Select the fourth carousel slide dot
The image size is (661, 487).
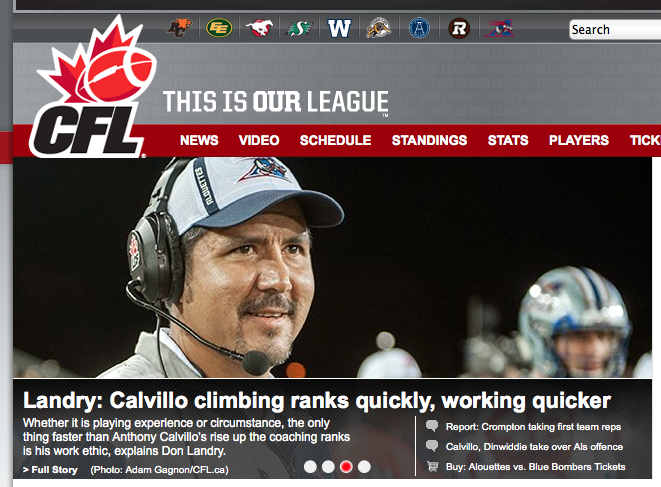(364, 467)
